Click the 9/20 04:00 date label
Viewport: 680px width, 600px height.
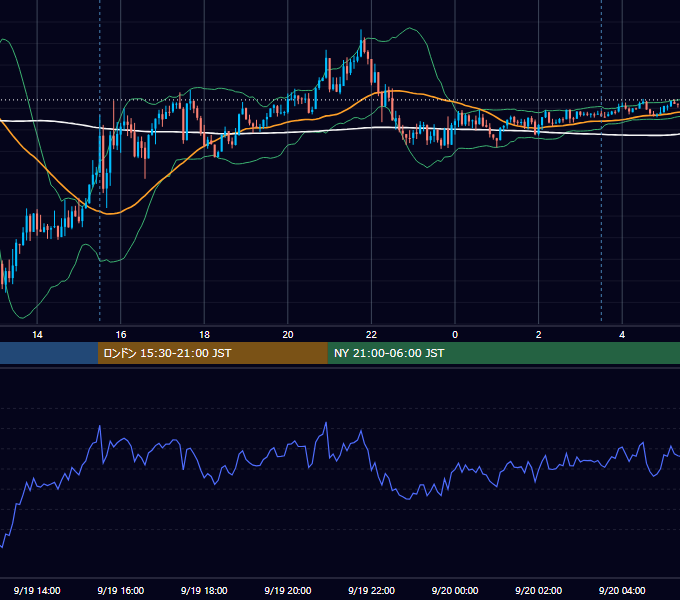click(622, 590)
